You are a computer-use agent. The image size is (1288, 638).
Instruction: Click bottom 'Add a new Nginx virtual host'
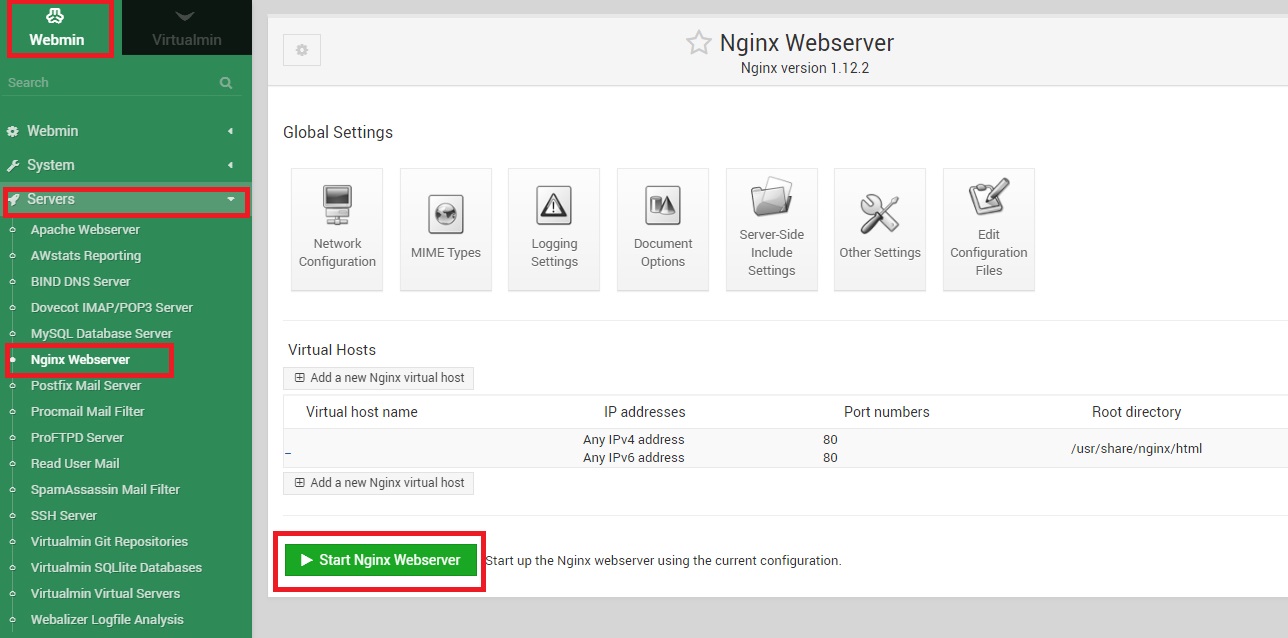pyautogui.click(x=379, y=483)
